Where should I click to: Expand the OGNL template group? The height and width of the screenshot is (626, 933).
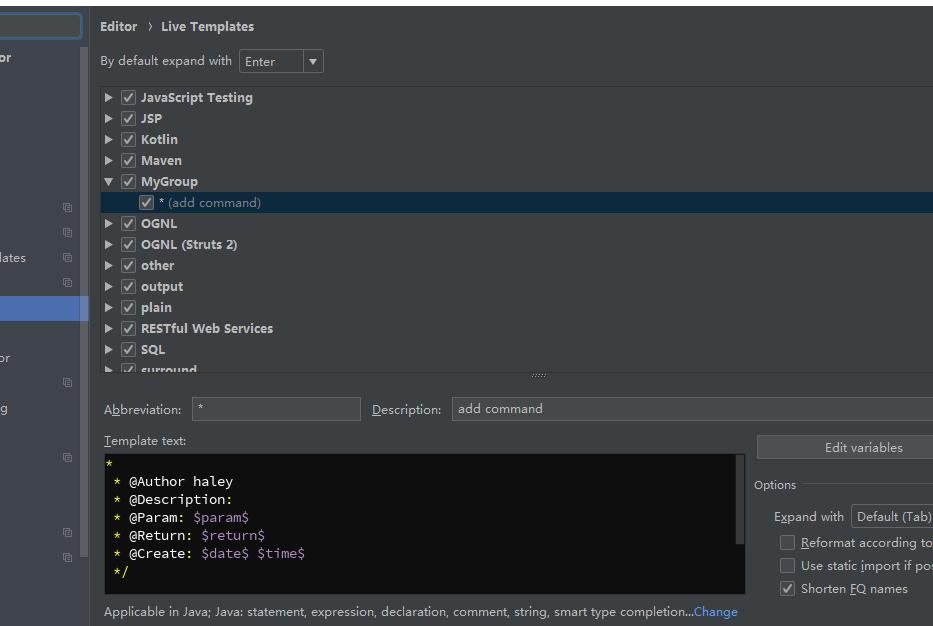coord(108,224)
